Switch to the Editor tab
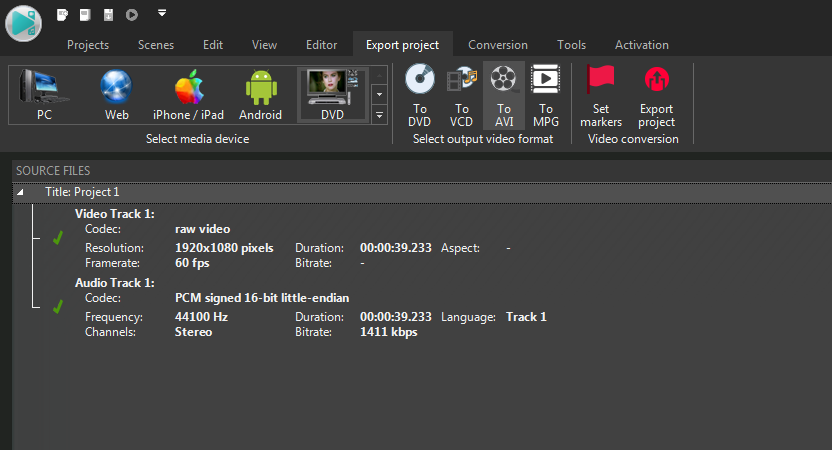 321,45
